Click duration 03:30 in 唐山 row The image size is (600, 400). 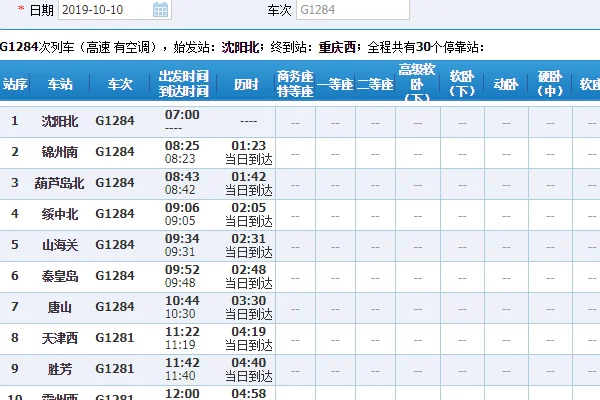pyautogui.click(x=249, y=300)
